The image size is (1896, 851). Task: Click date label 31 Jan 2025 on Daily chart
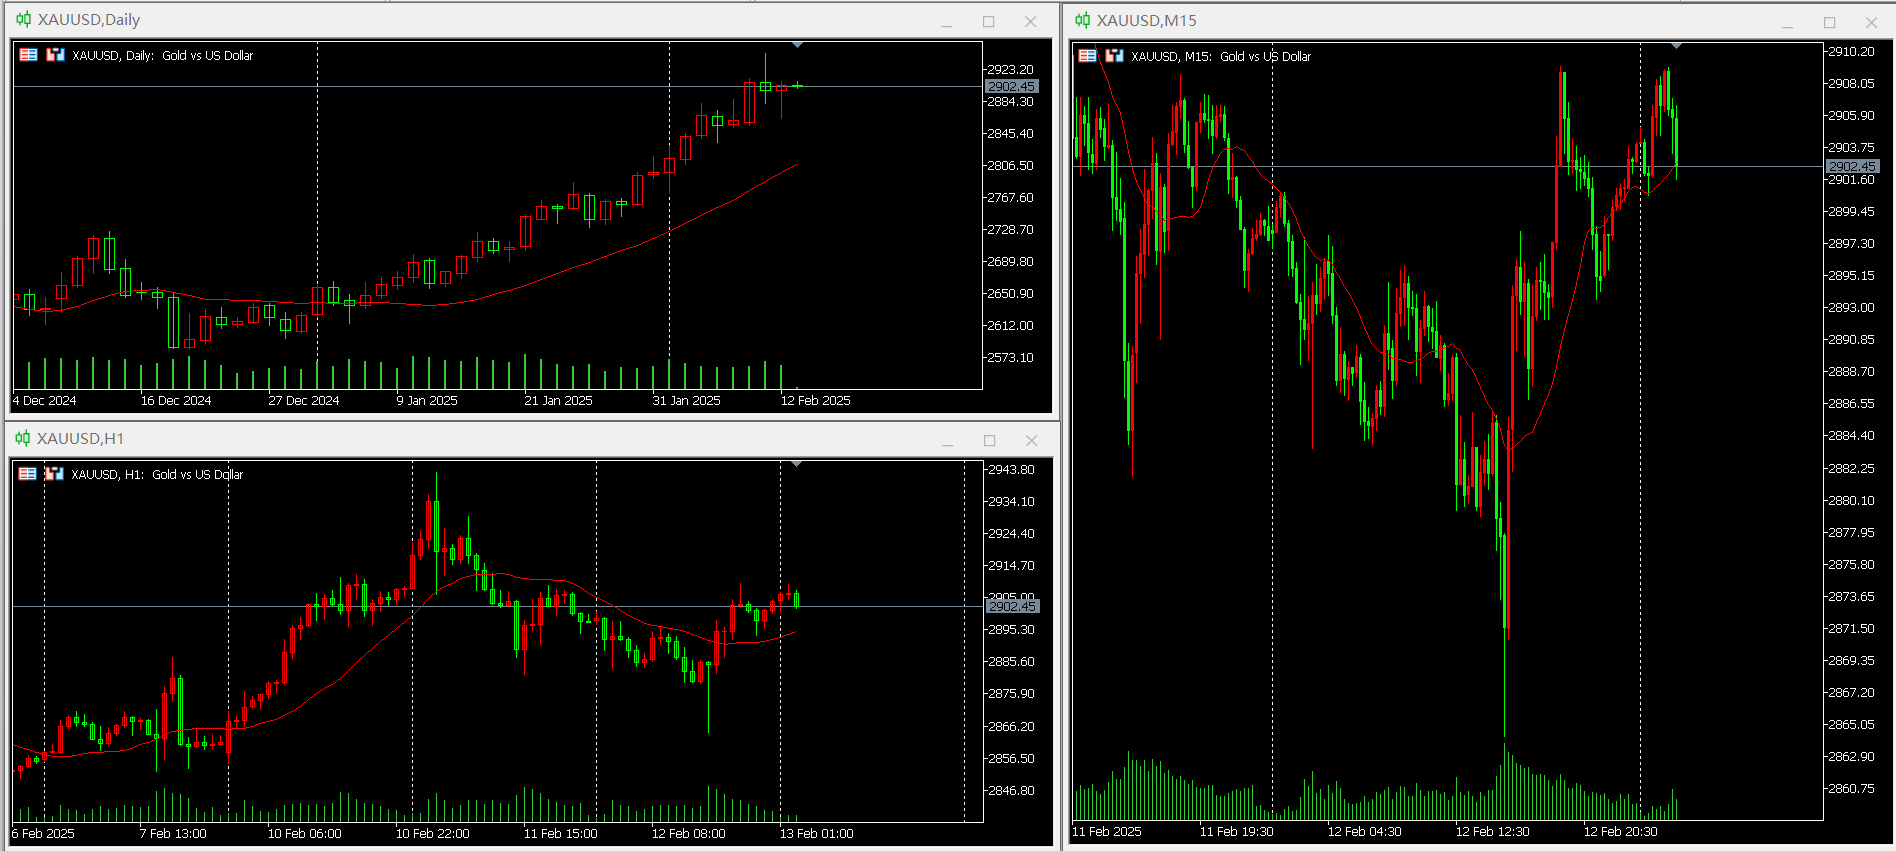[x=686, y=401]
